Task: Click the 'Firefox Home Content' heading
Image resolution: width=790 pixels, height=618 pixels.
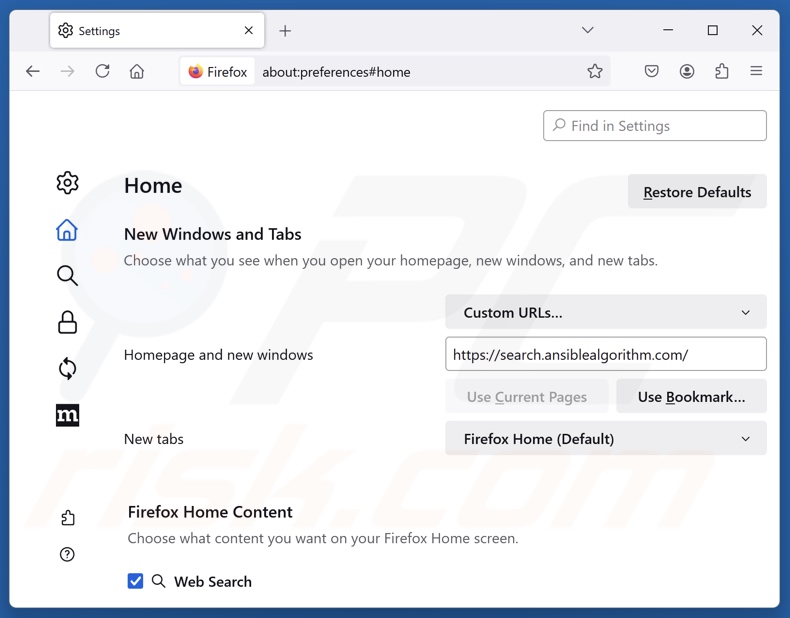Action: tap(210, 512)
